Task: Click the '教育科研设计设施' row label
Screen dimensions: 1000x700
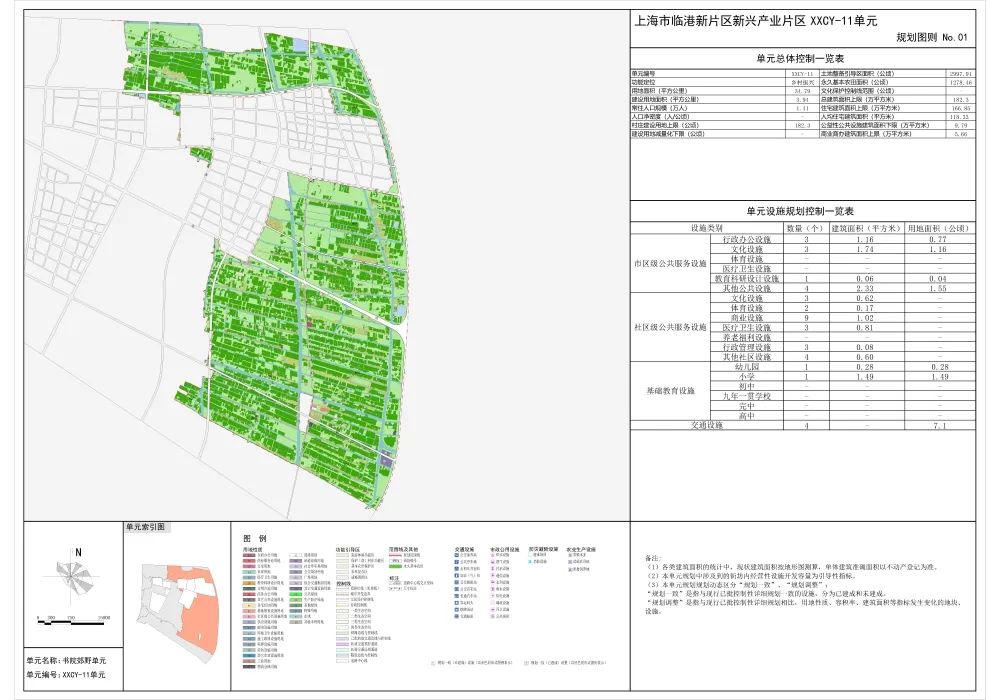Action: tap(747, 279)
